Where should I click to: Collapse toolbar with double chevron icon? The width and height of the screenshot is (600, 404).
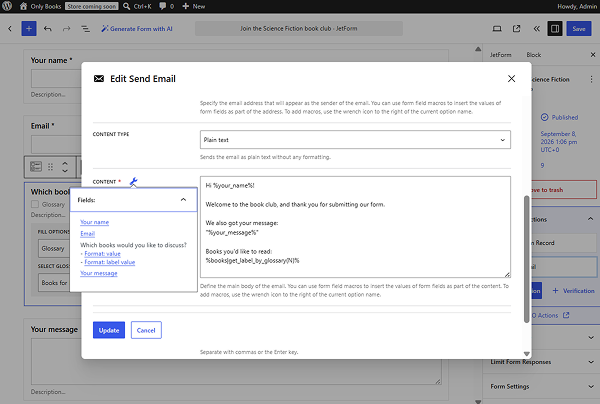tap(536, 29)
